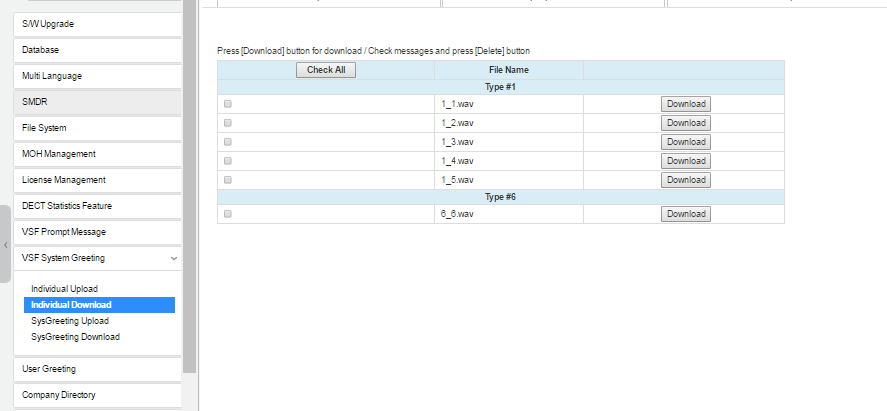Expand the User Greeting section
The width and height of the screenshot is (887, 411).
[x=49, y=369]
